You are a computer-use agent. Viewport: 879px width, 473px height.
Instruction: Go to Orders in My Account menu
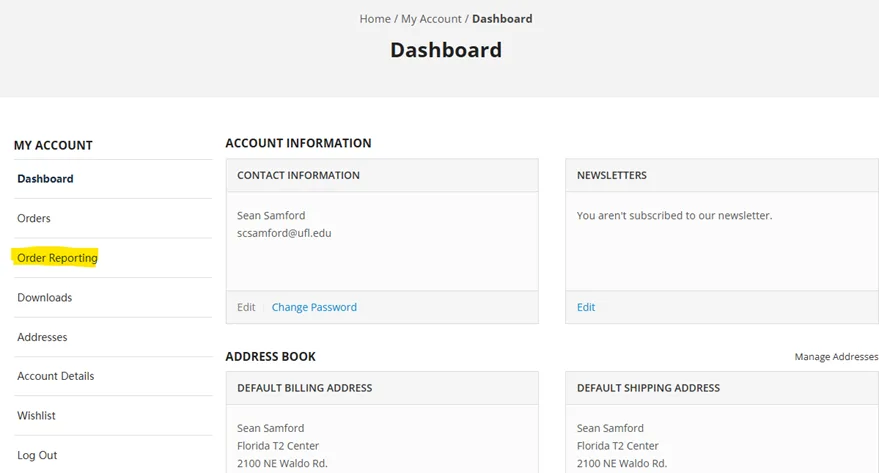coord(34,219)
